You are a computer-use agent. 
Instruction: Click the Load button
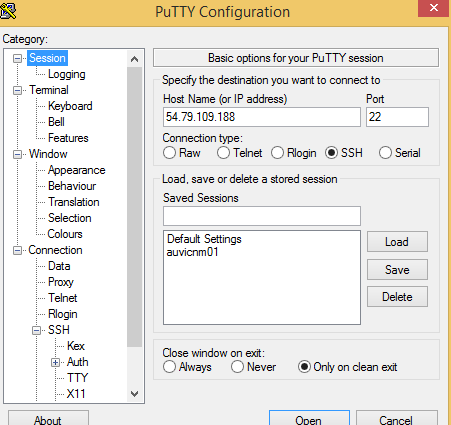point(397,242)
